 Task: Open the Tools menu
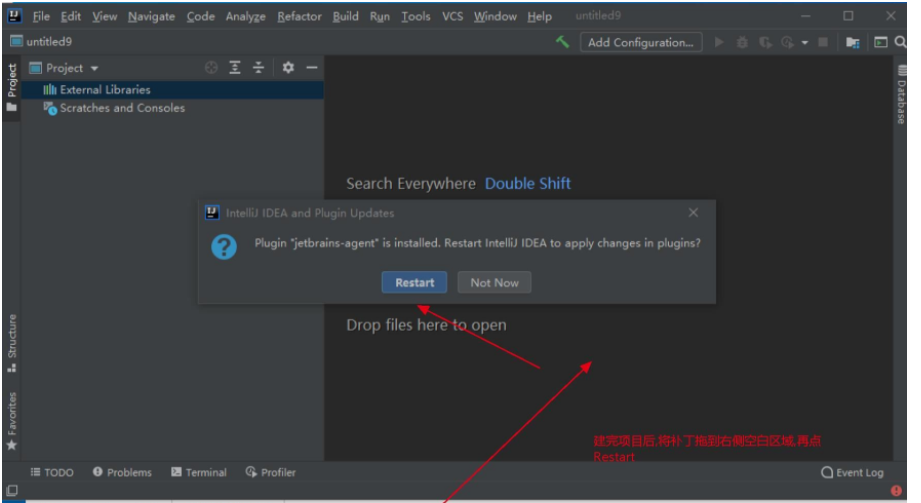click(416, 16)
